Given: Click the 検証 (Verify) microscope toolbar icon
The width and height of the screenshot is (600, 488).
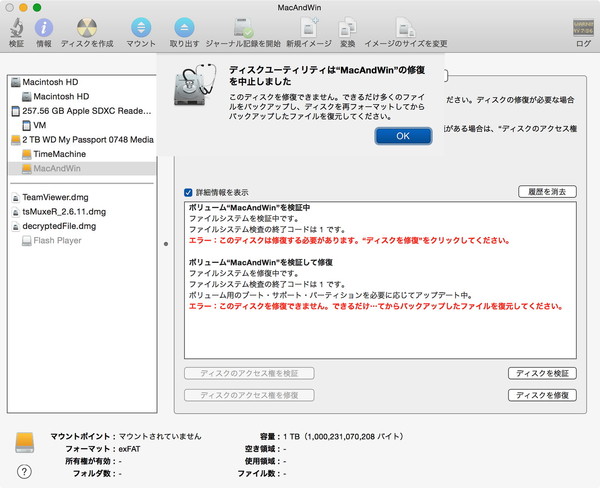Looking at the screenshot, I should (16, 28).
